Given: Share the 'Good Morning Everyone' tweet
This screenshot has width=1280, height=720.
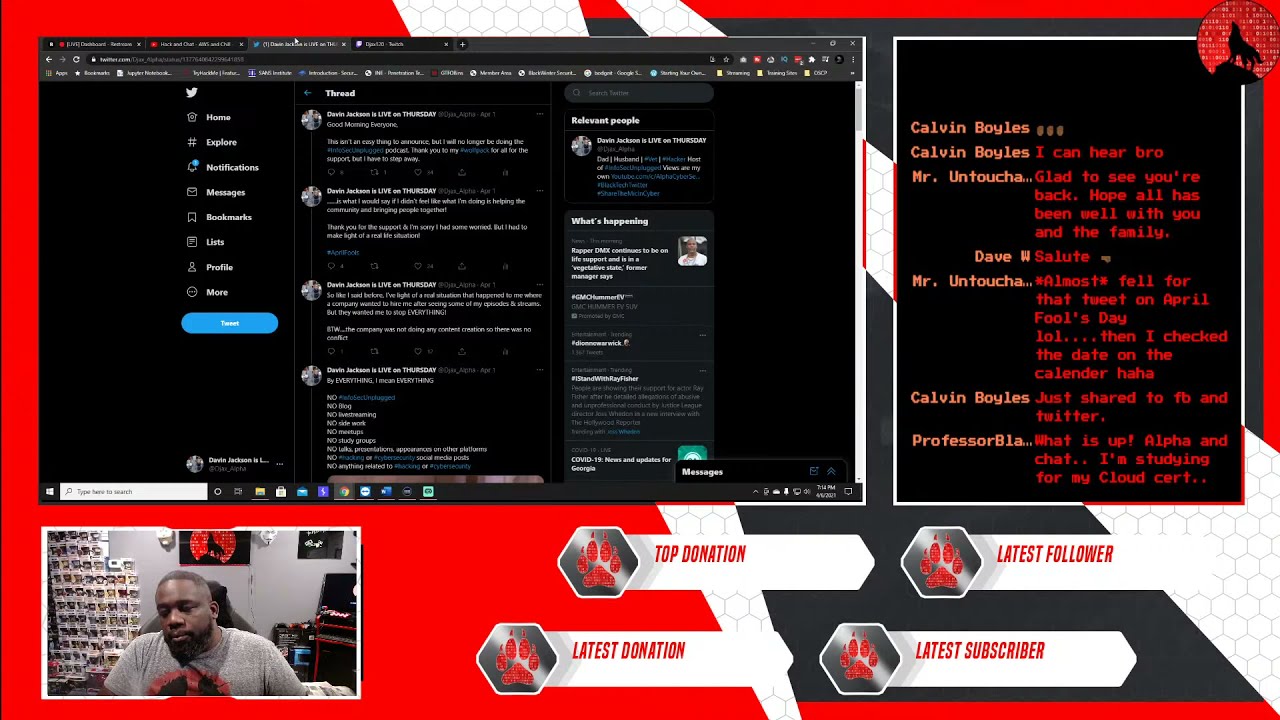Looking at the screenshot, I should pos(461,172).
